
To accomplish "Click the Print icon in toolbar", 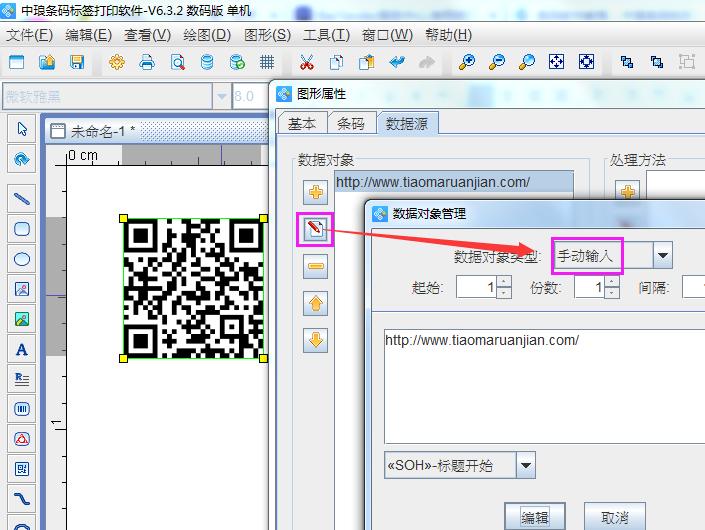I will 147,62.
